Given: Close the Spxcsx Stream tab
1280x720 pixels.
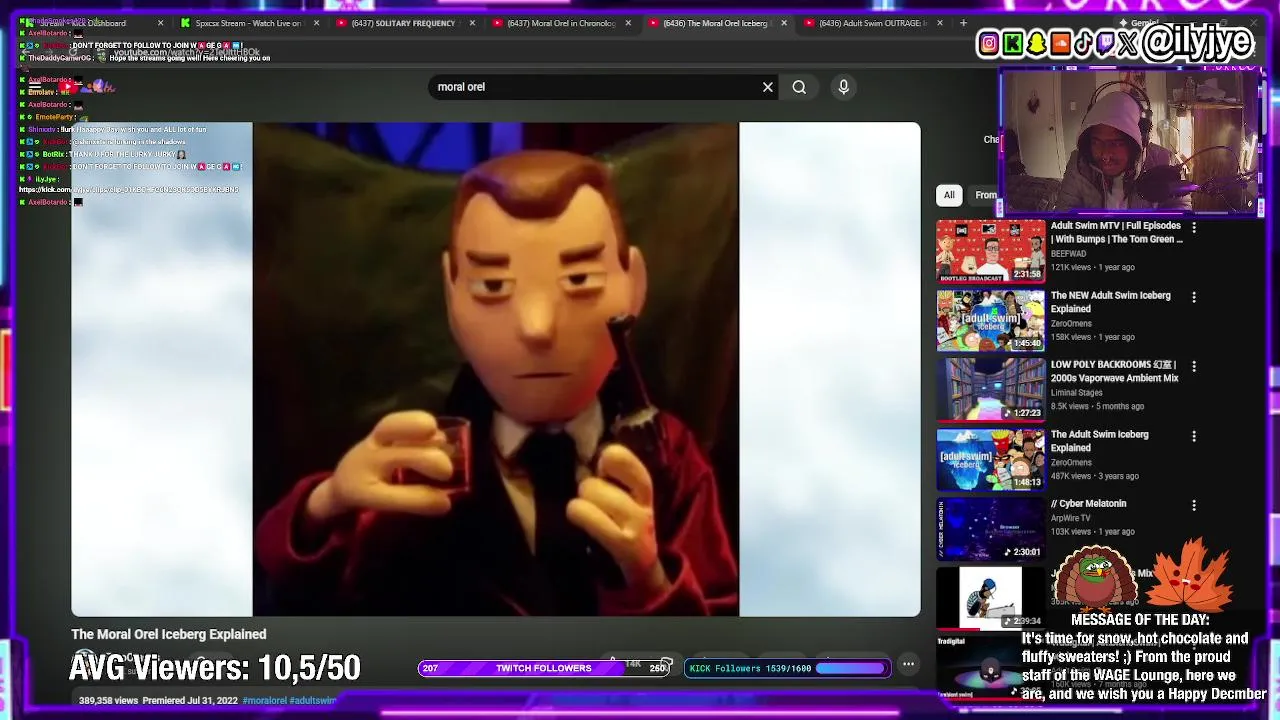Looking at the screenshot, I should [317, 23].
